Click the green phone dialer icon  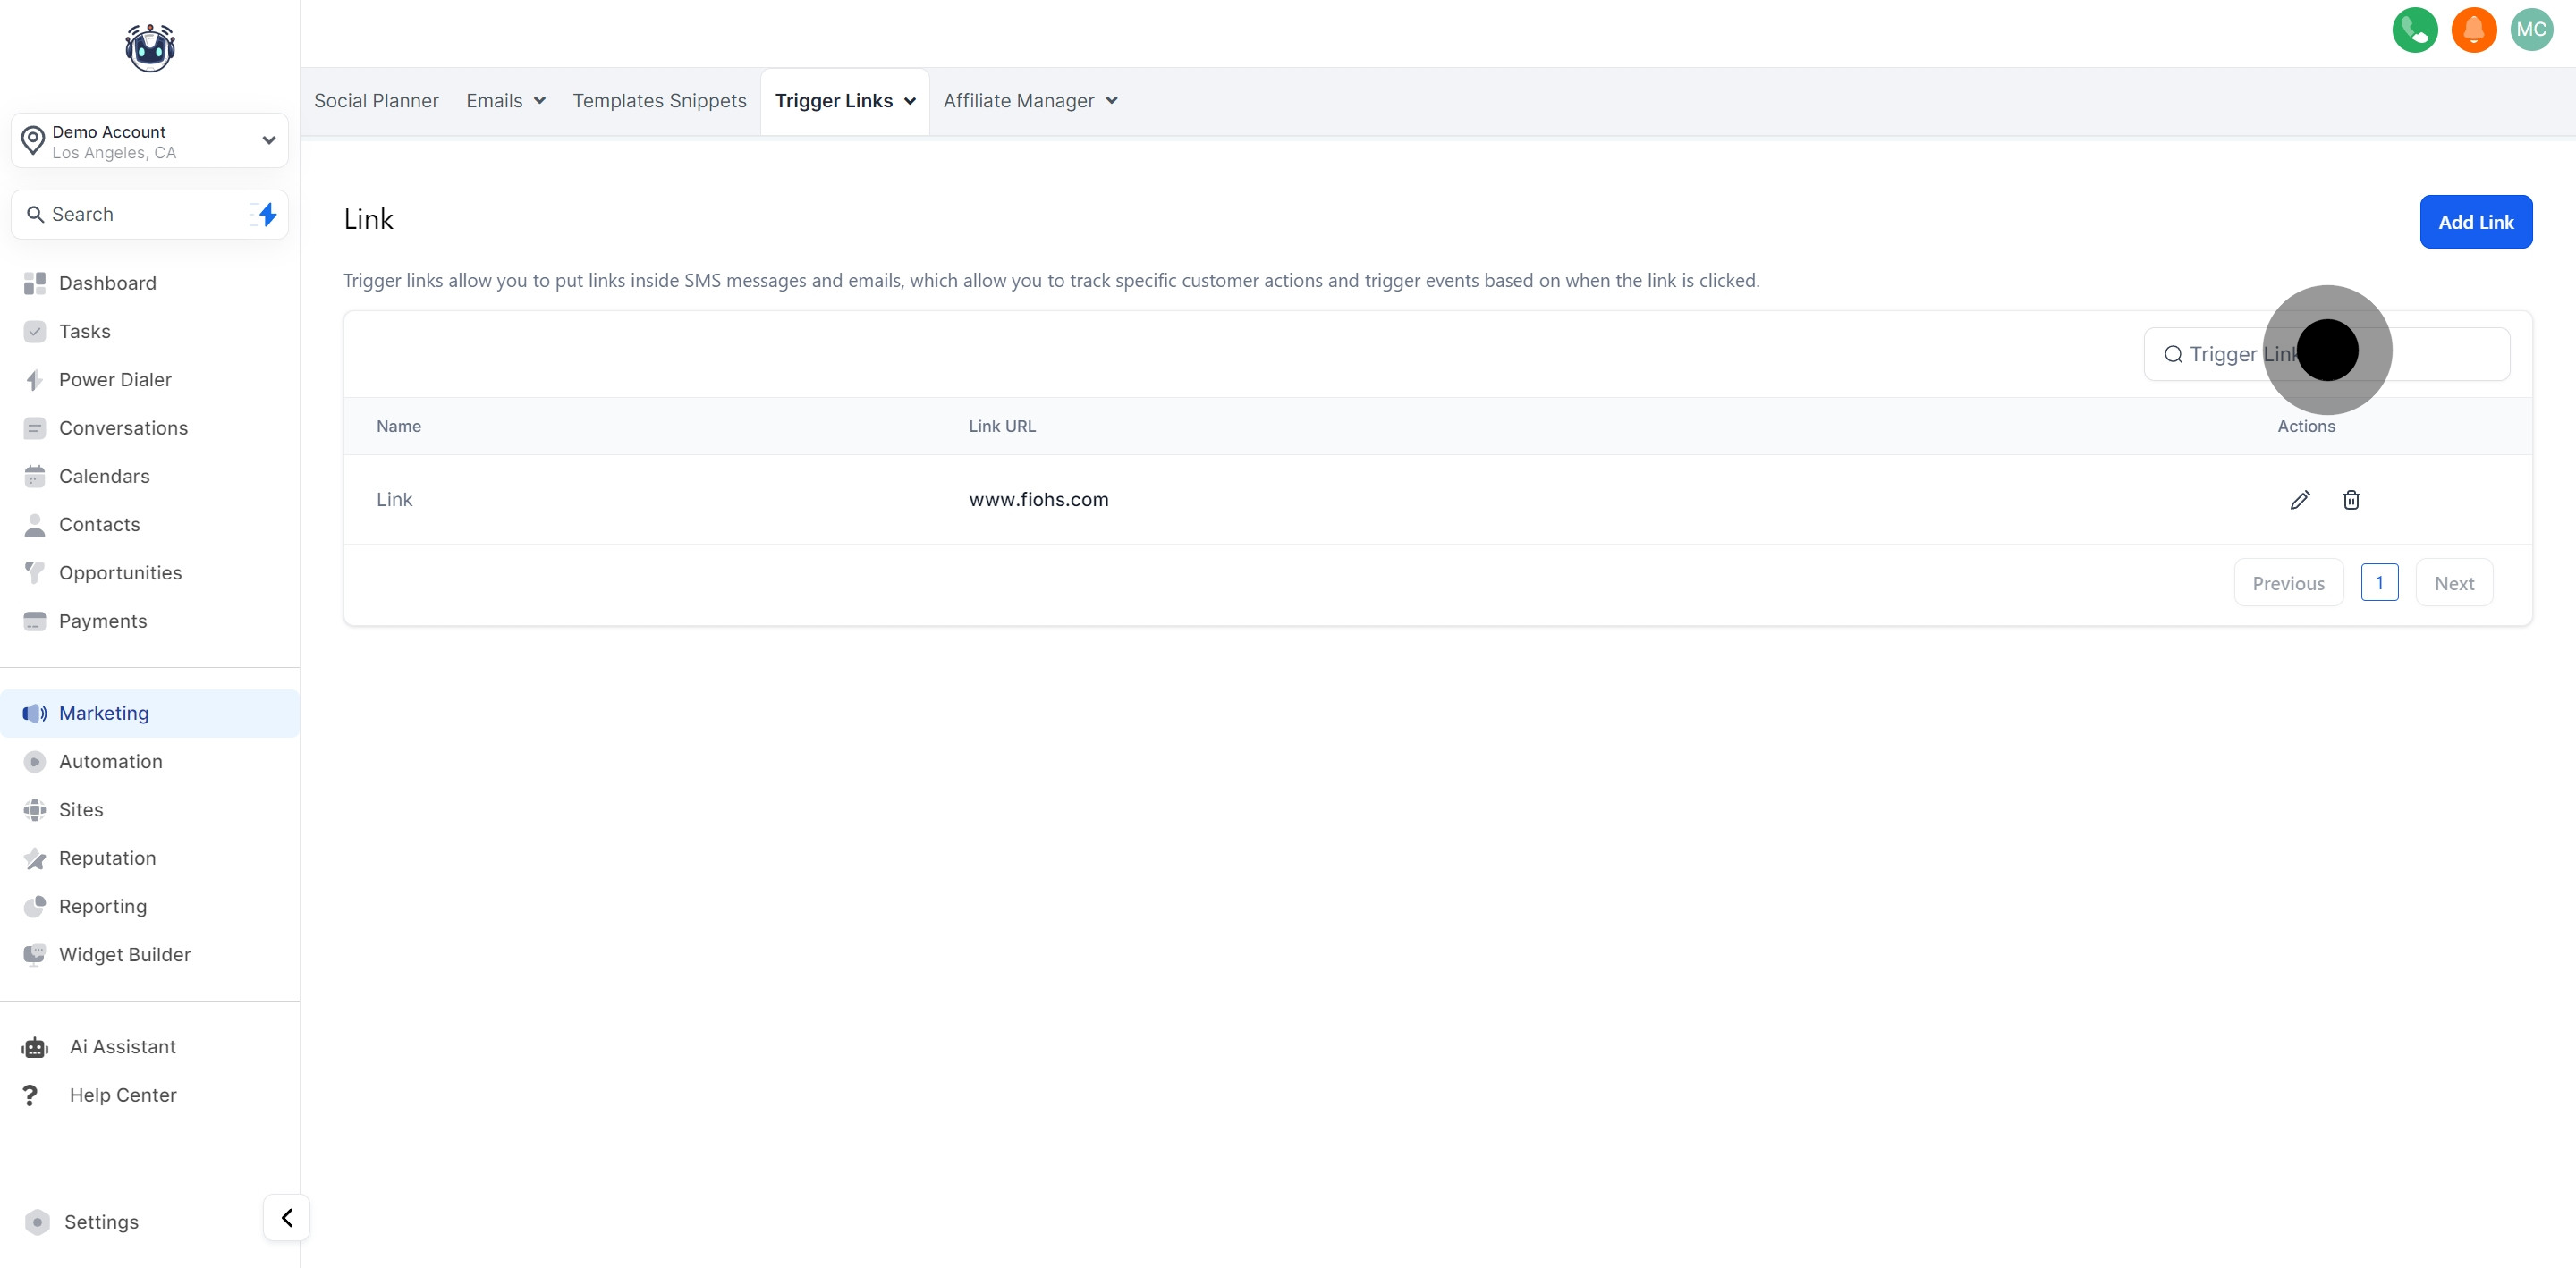[x=2414, y=30]
